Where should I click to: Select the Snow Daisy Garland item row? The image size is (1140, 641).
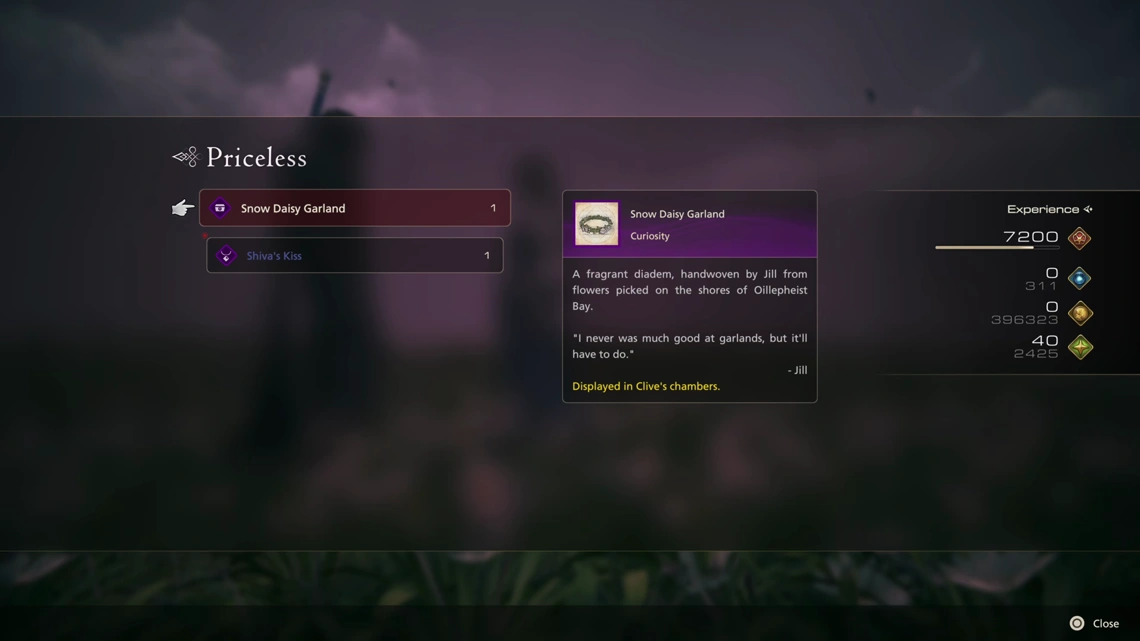[355, 208]
